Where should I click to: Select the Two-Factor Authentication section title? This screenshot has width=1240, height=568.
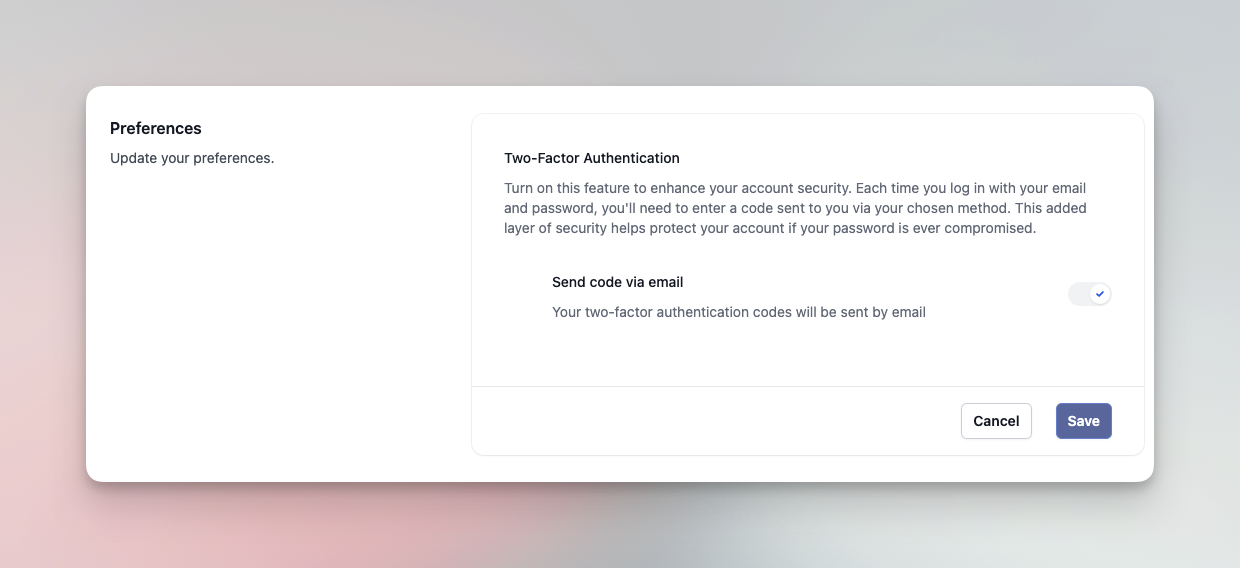591,158
